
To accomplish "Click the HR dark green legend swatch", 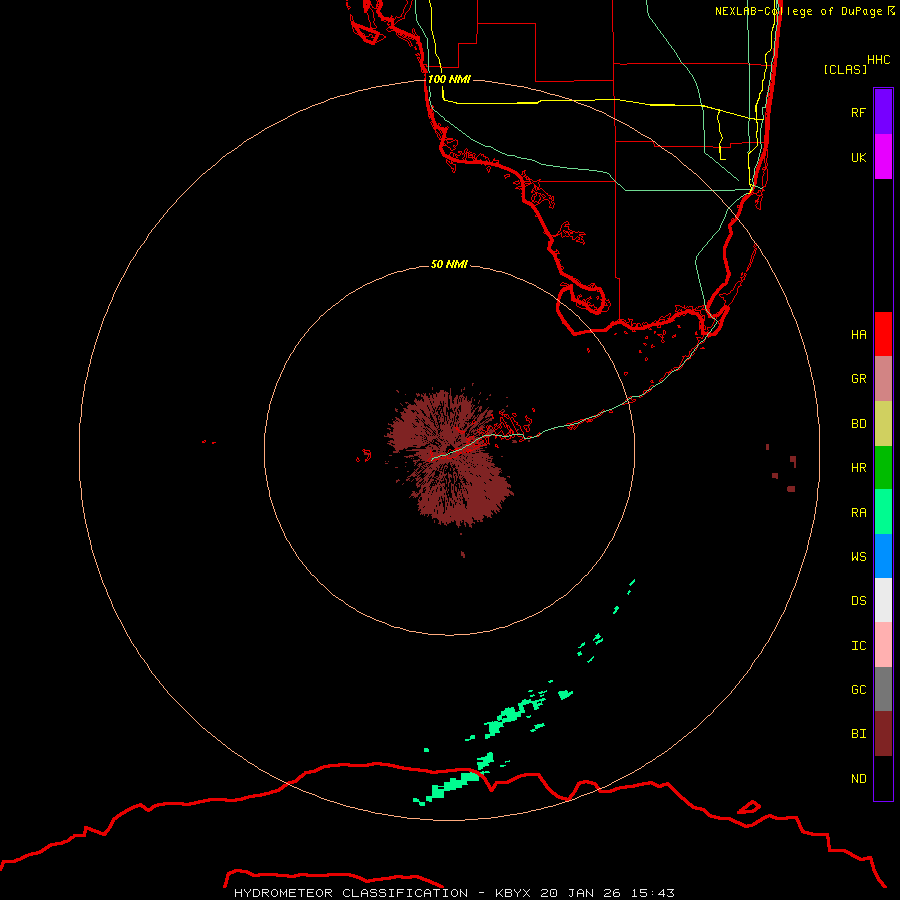I will click(883, 468).
